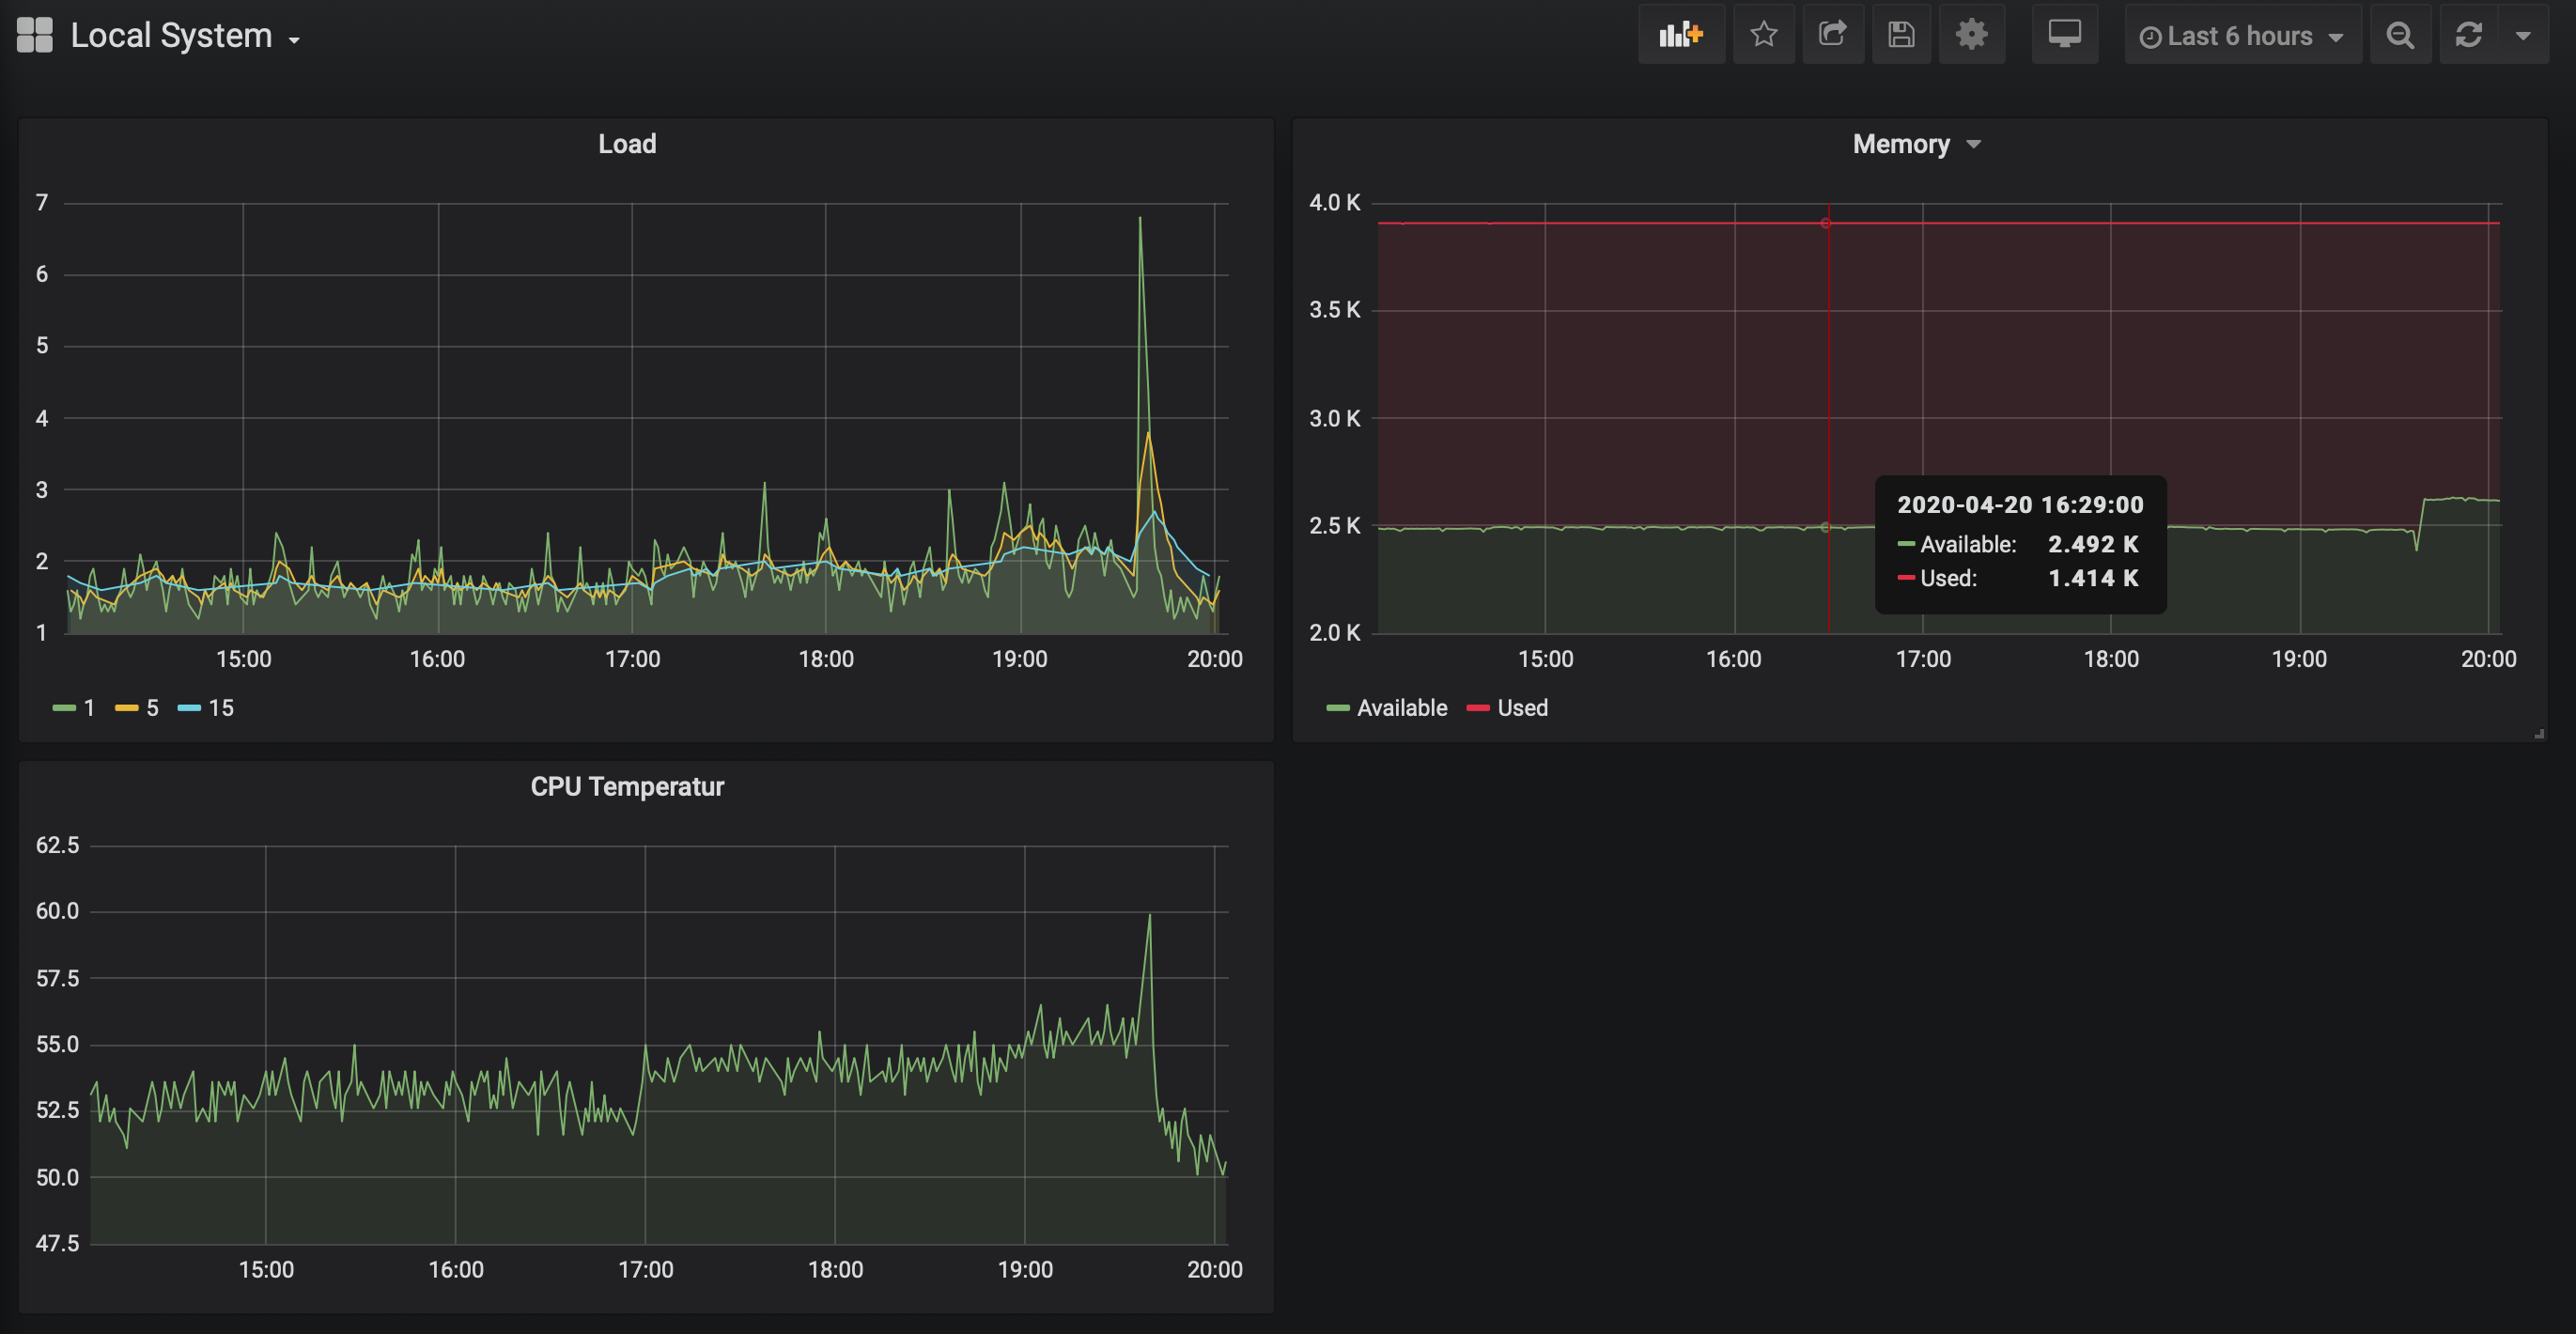
Task: Open the Load panel title menu
Action: point(627,144)
